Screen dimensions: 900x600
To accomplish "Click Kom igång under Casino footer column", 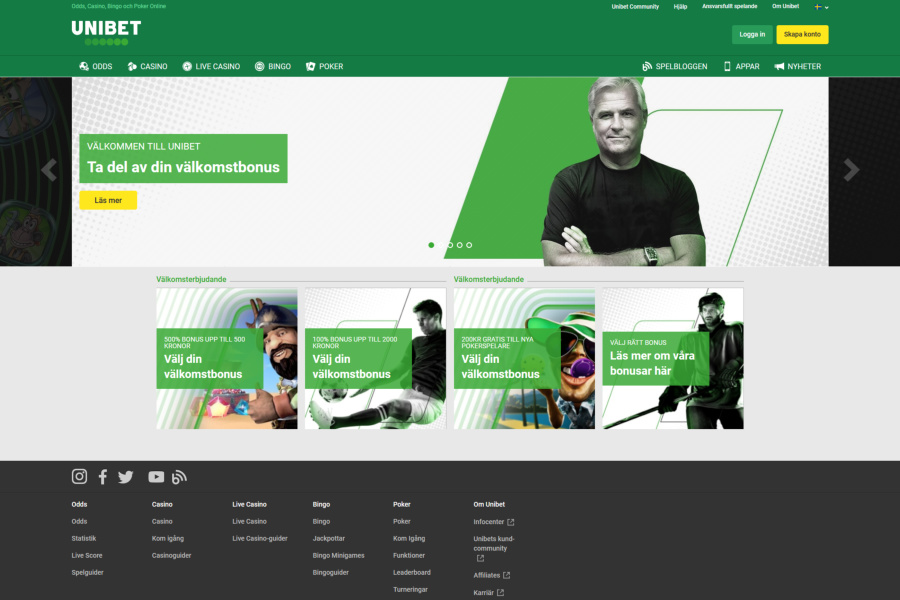I will (x=168, y=539).
